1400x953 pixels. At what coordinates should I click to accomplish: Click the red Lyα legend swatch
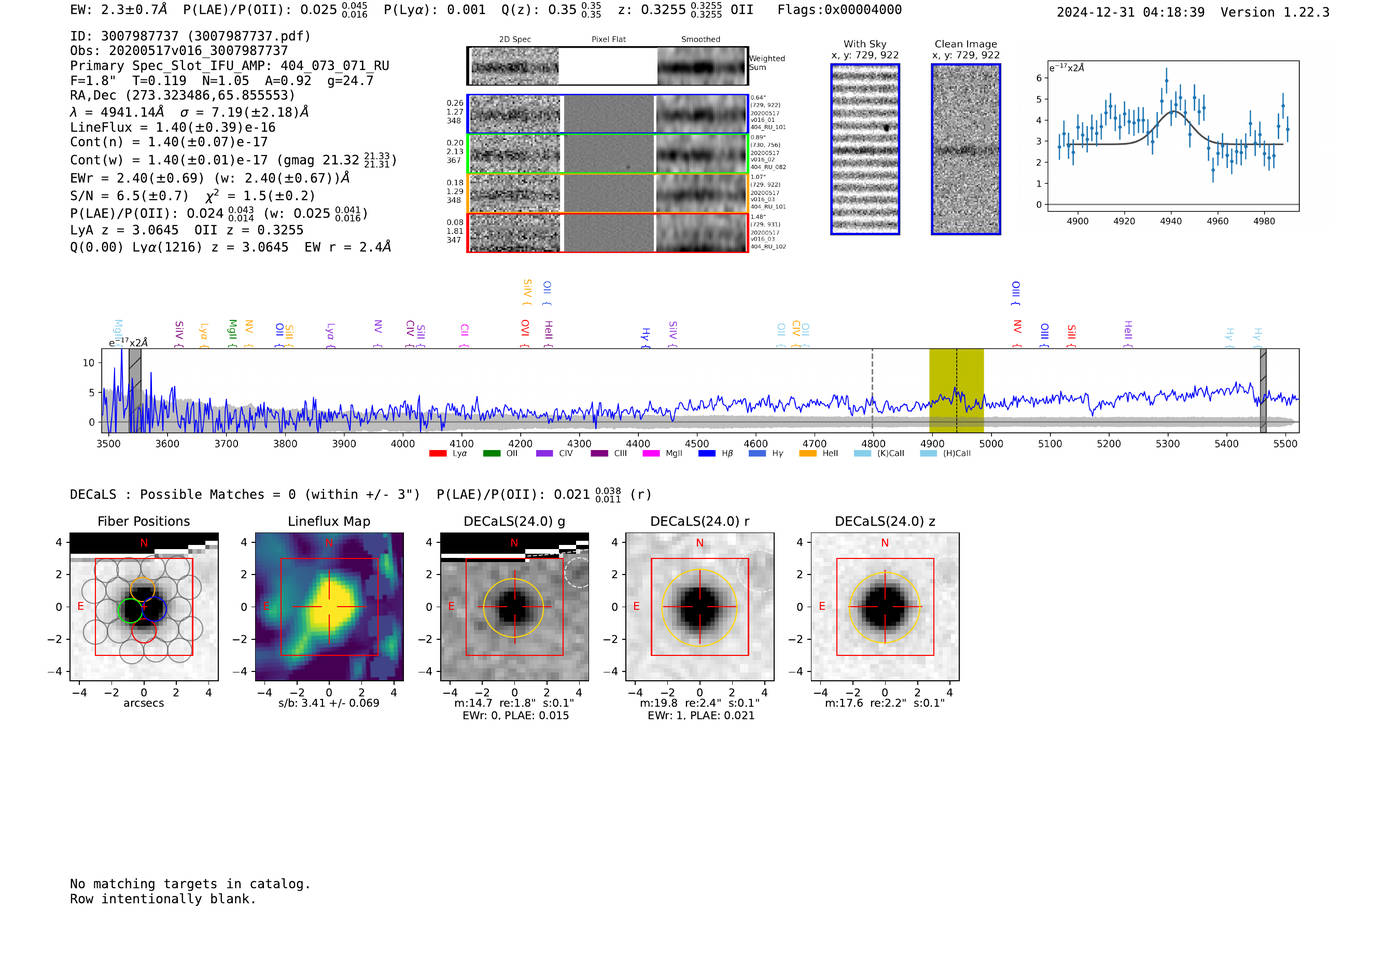(x=437, y=454)
